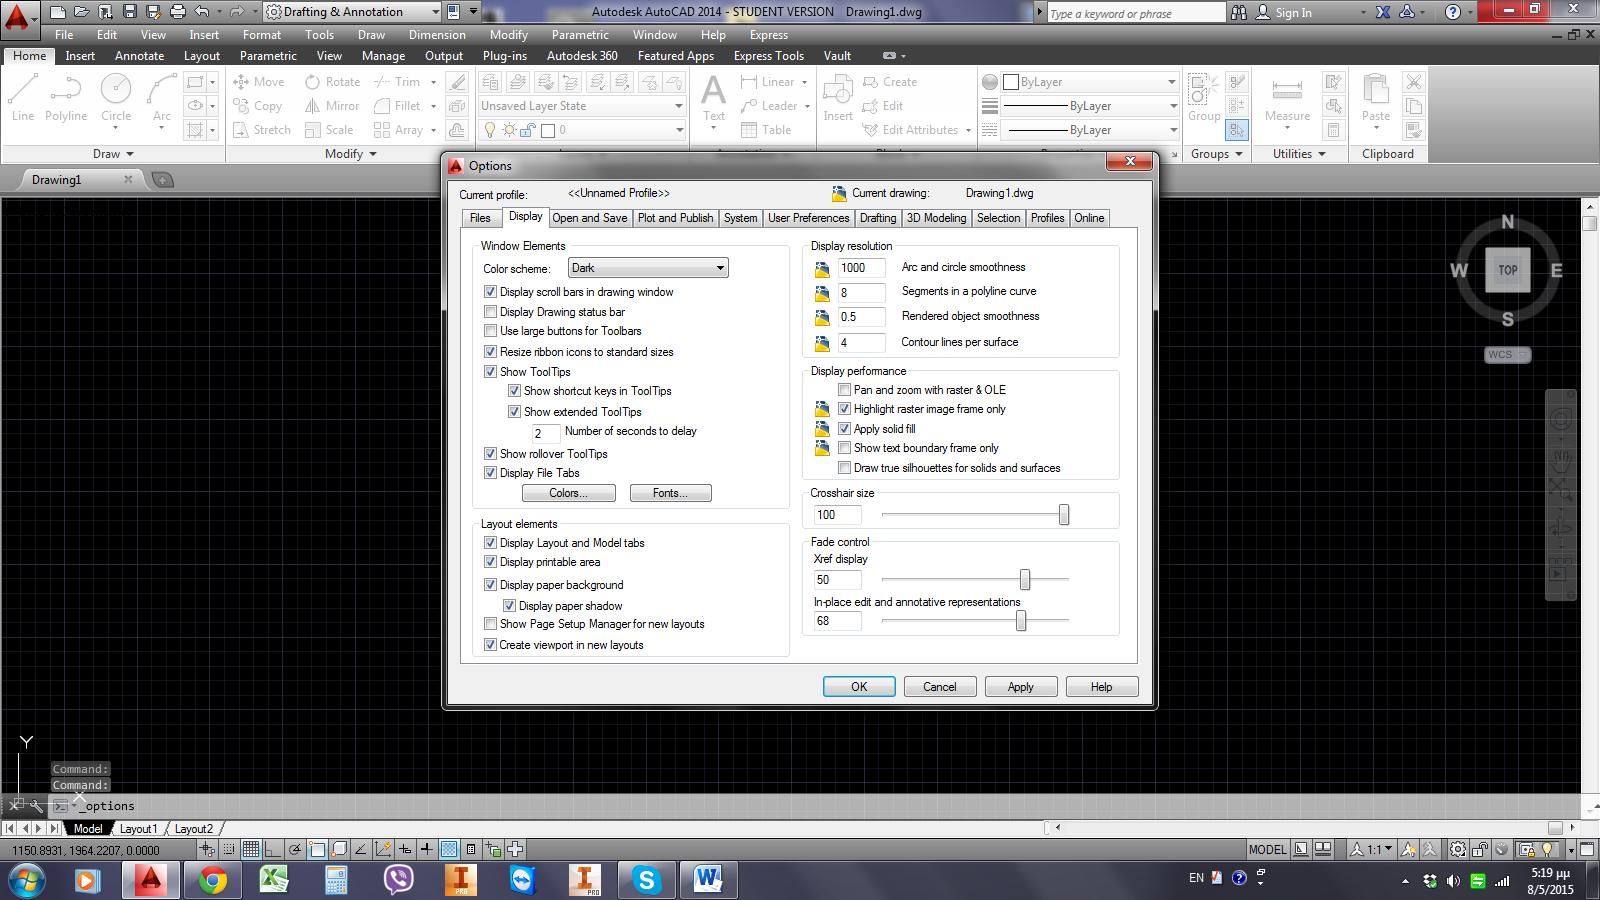Click the Colors... button

tap(568, 493)
